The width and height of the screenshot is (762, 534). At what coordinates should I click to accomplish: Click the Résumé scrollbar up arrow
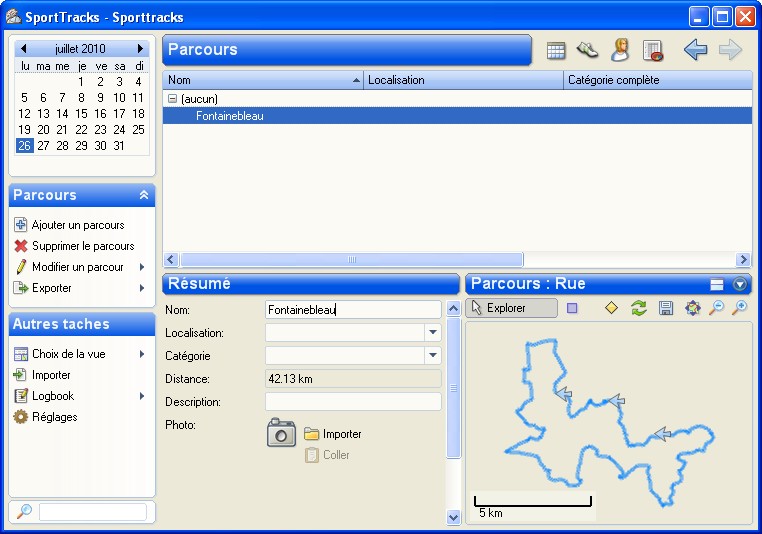[453, 308]
